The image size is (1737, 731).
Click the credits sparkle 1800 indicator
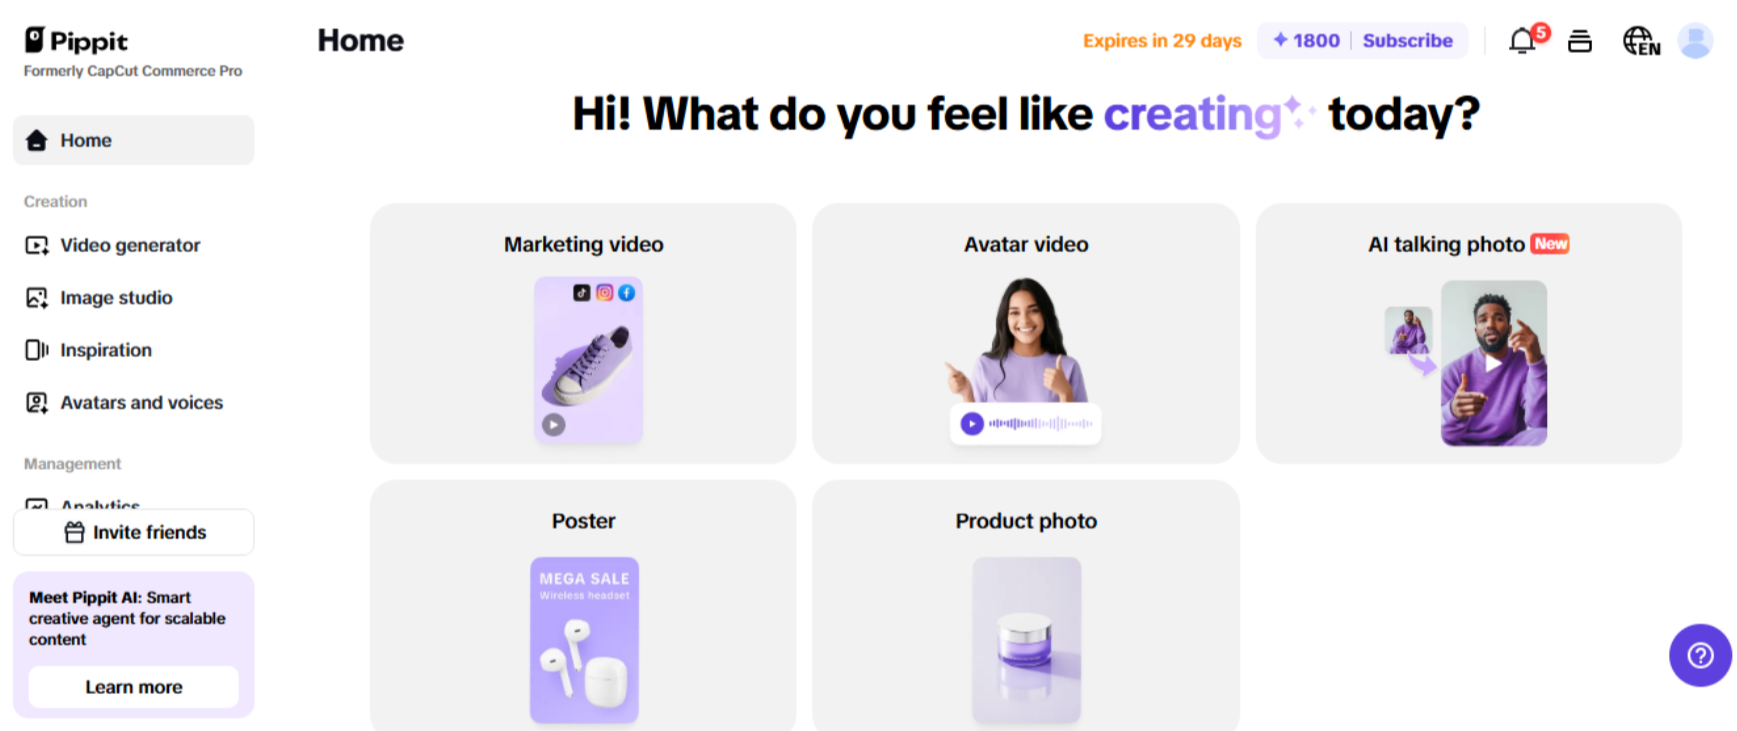tap(1306, 40)
